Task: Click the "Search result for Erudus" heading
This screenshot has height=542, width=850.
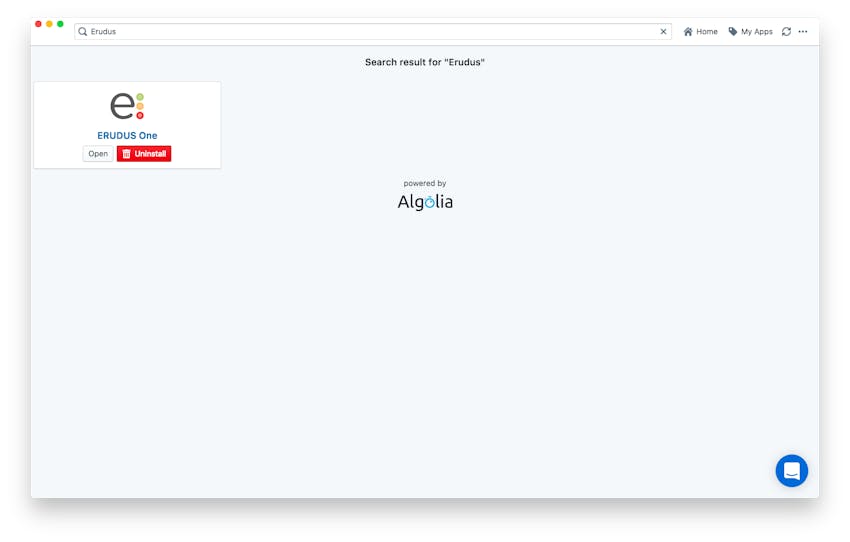Action: pyautogui.click(x=424, y=62)
